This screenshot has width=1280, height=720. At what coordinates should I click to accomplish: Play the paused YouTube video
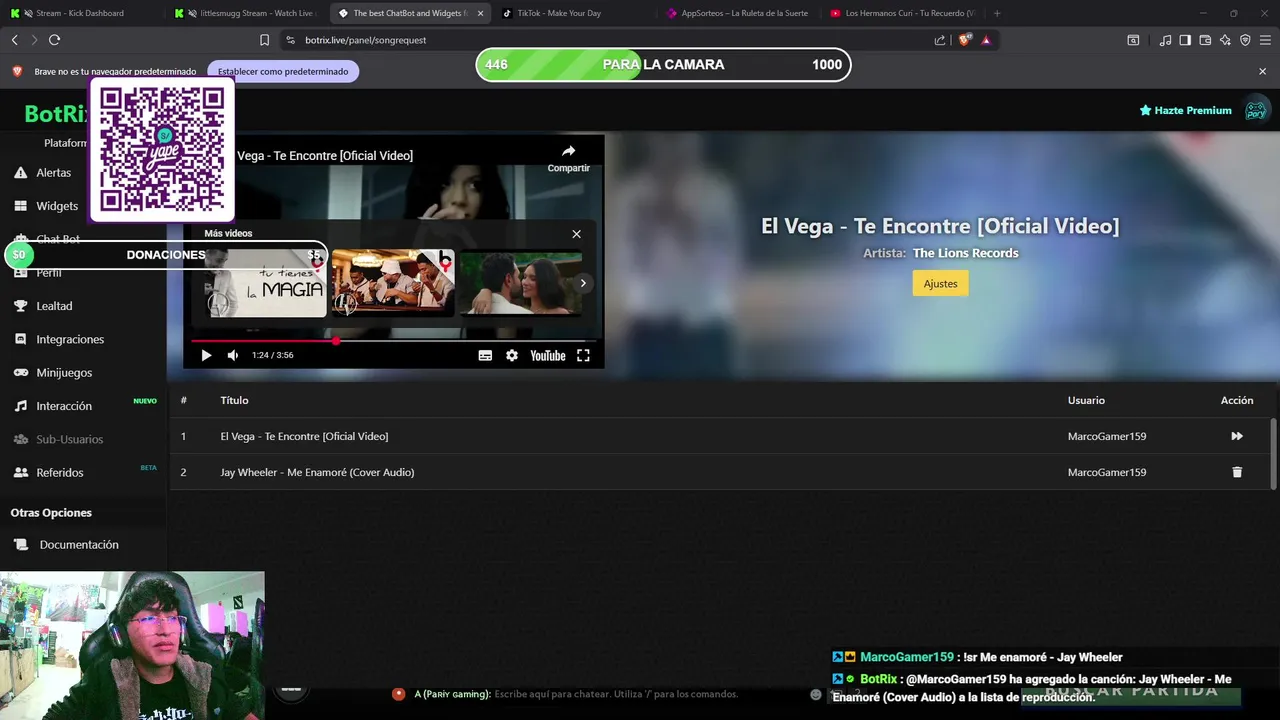coord(206,355)
